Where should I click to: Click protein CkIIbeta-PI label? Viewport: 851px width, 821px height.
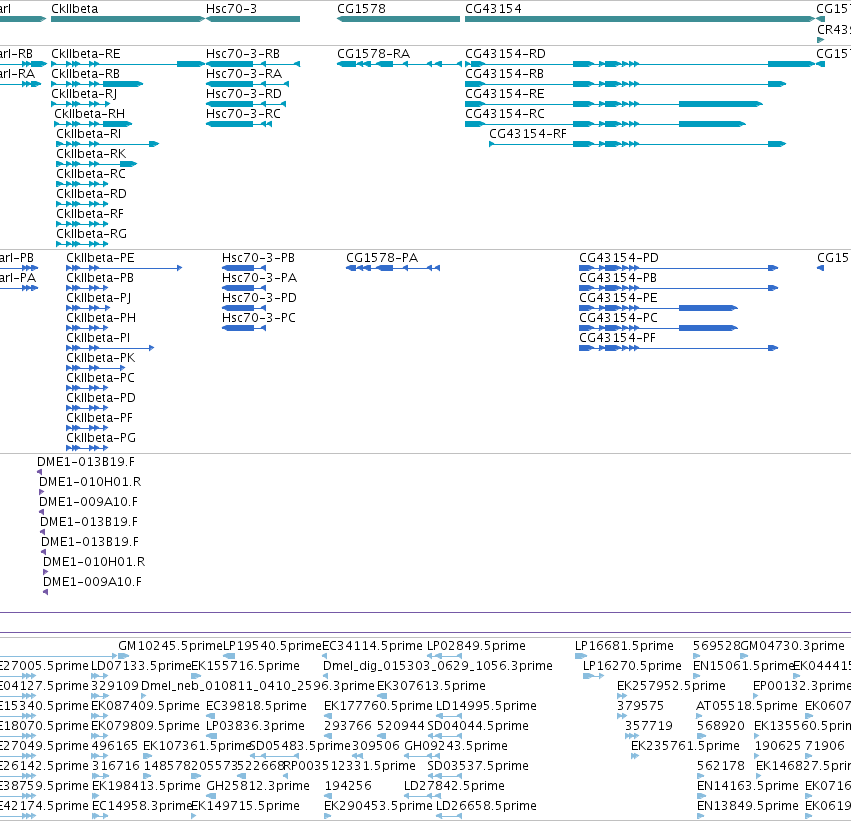(x=98, y=338)
